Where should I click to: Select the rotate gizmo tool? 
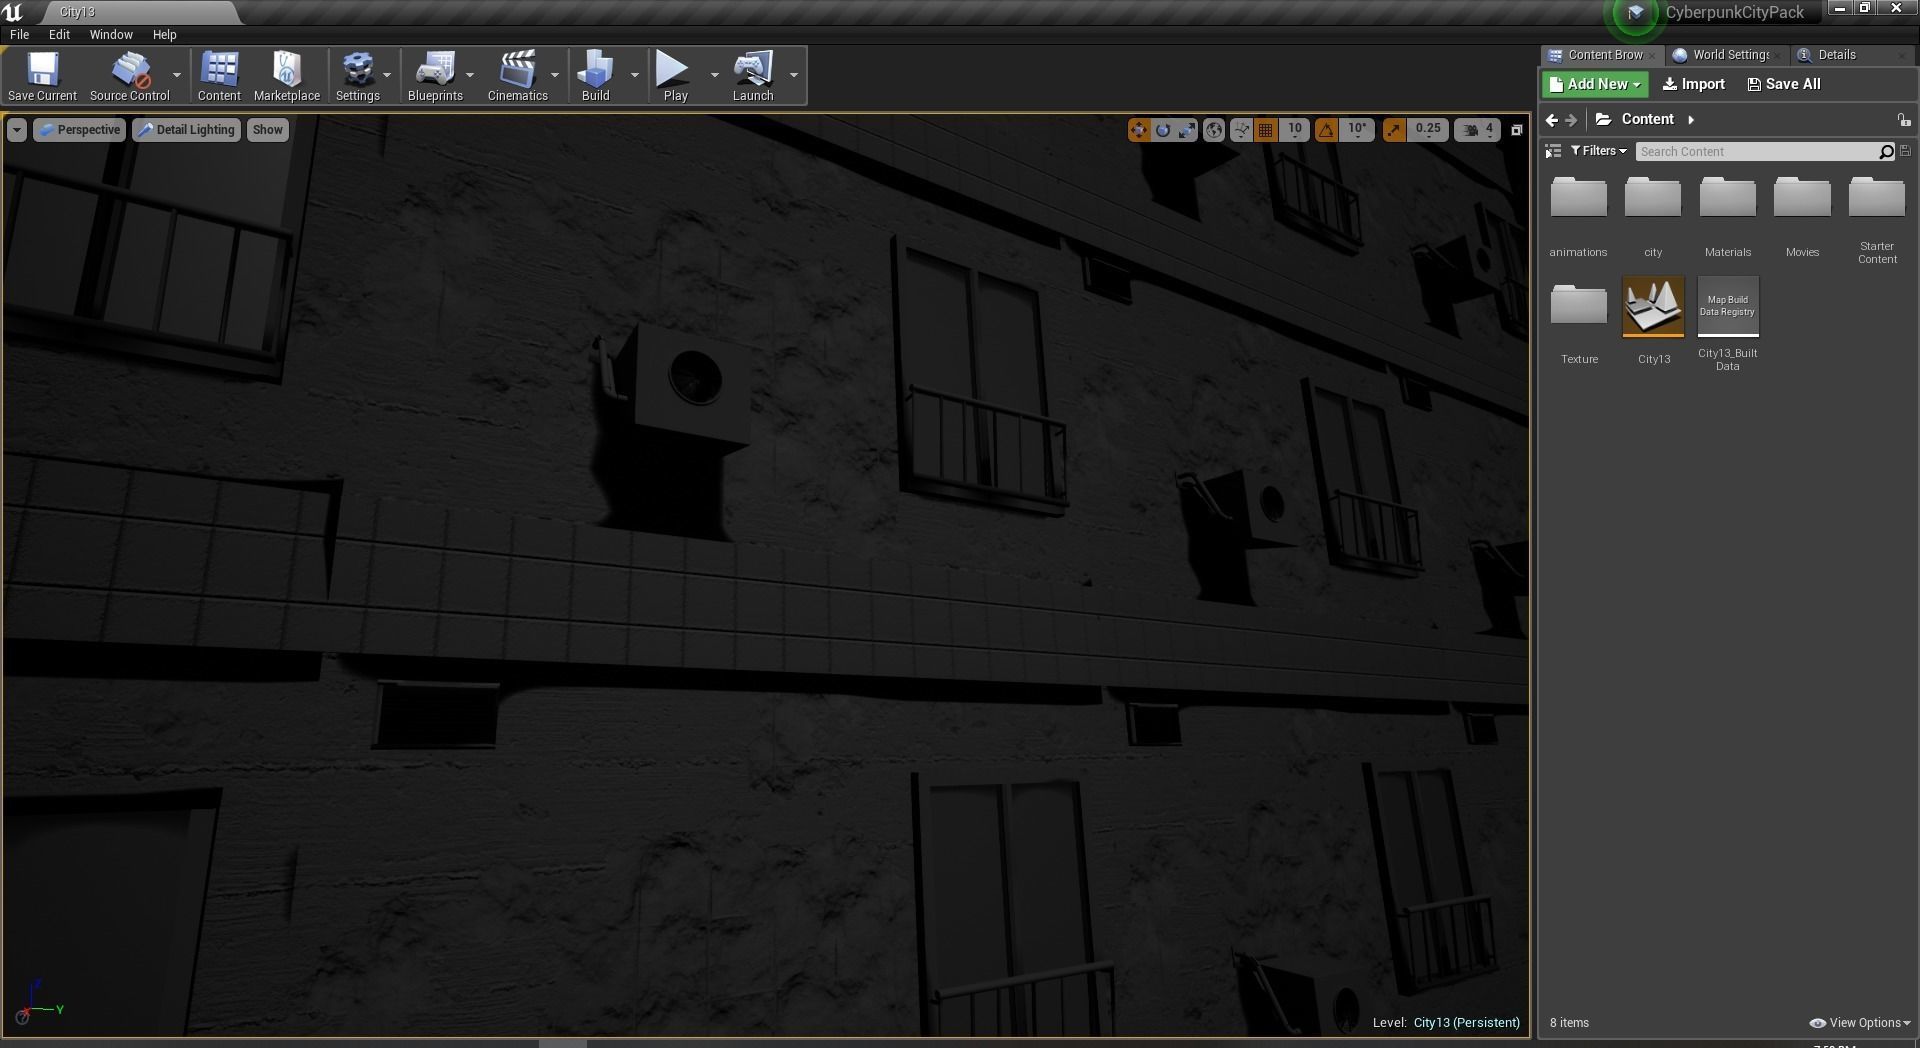pos(1162,130)
